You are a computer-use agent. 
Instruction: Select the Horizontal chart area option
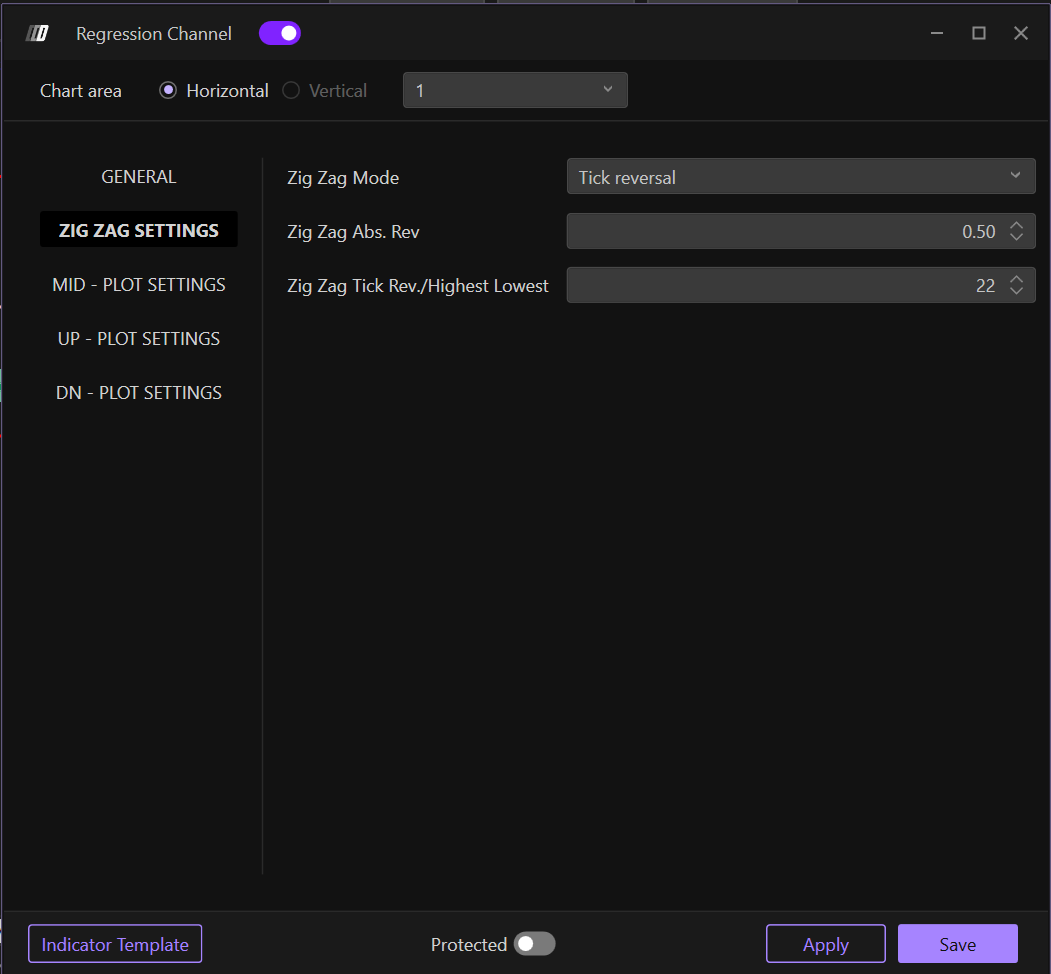click(168, 91)
